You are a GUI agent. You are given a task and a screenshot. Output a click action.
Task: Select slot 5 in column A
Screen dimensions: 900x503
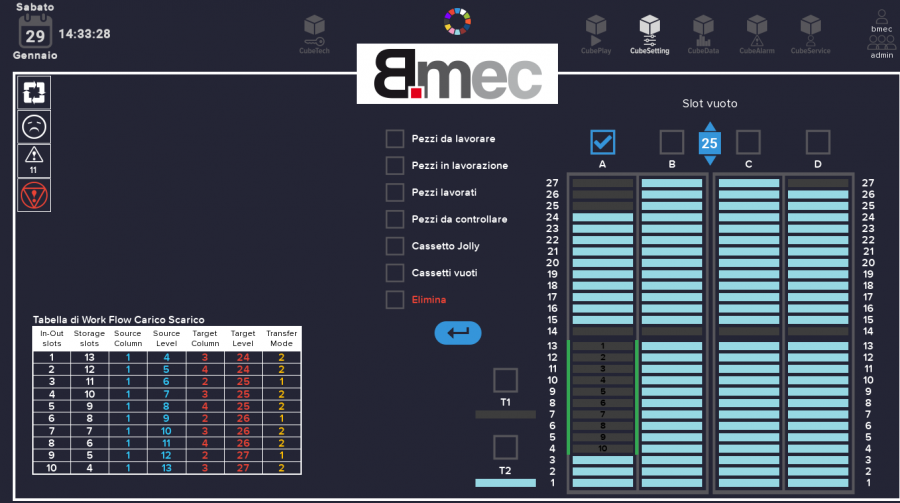pos(603,392)
